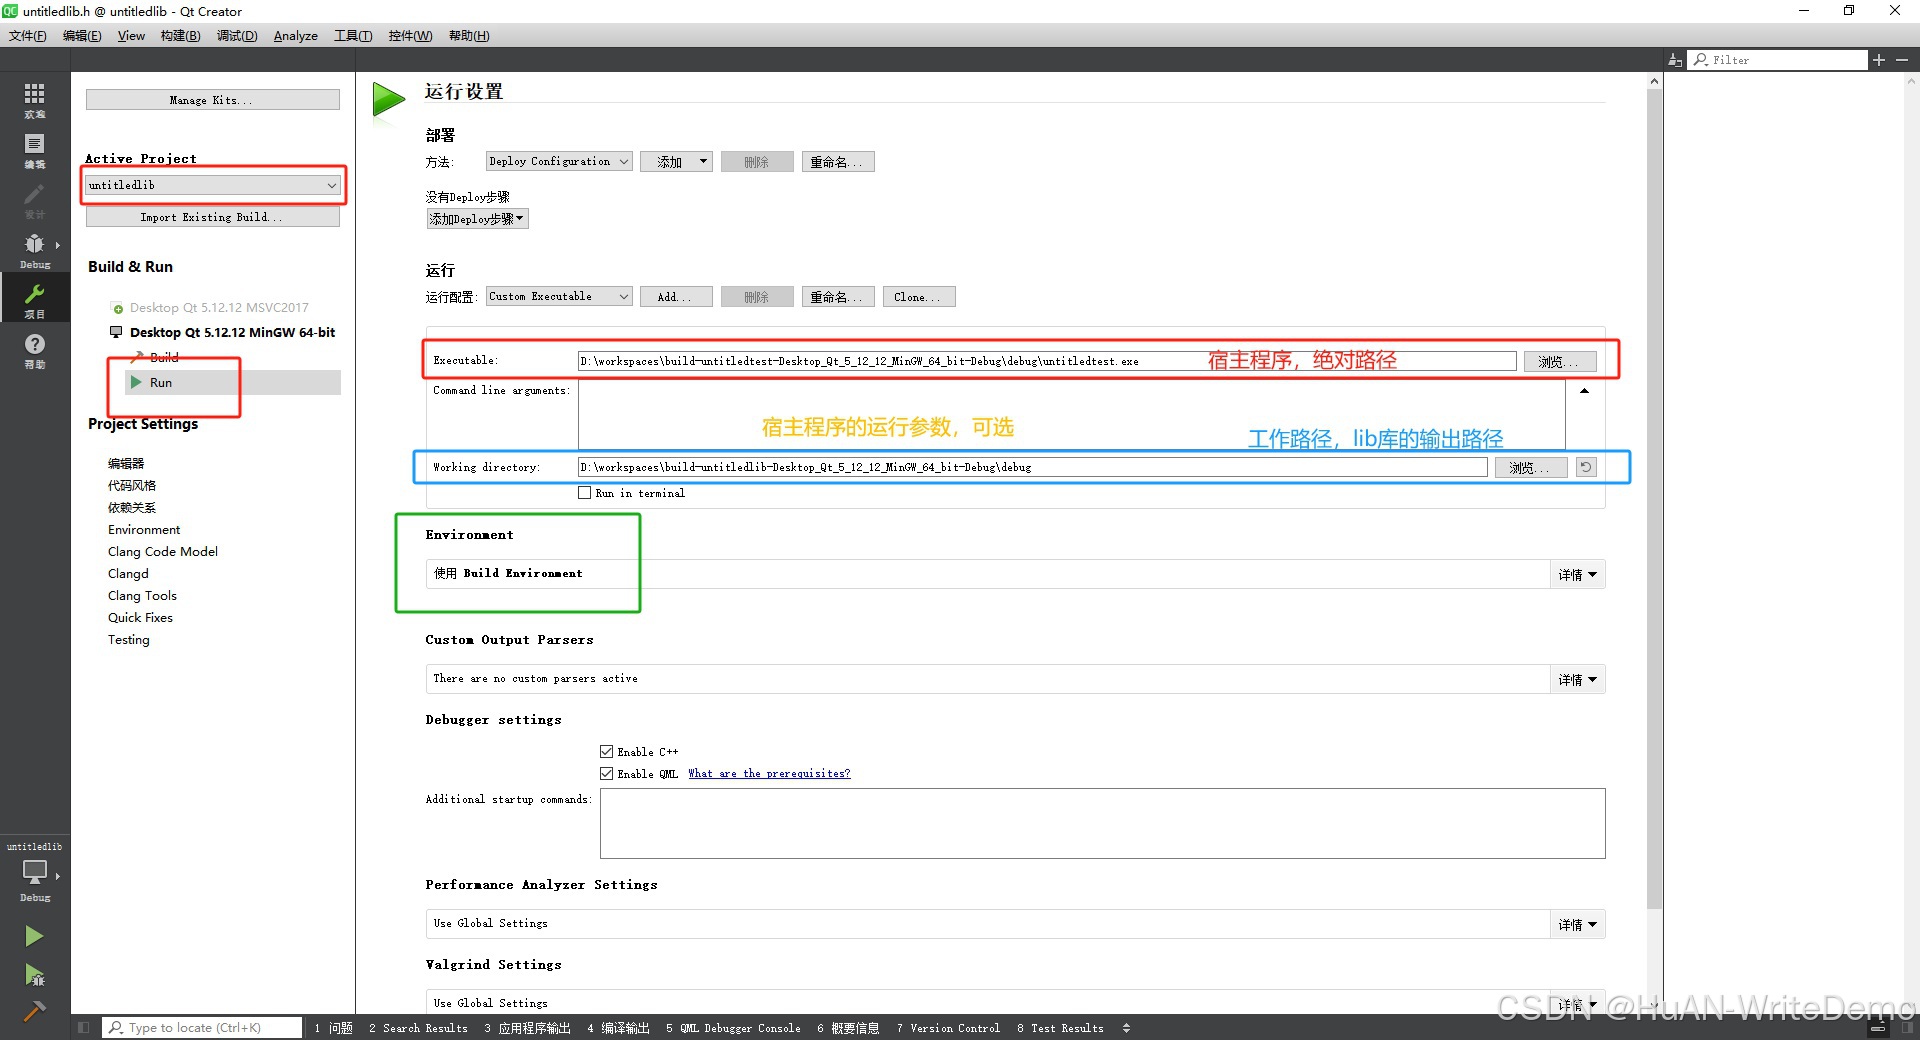Screen dimensions: 1920x1040
Task: Click Import Existing Build... button
Action: tap(213, 217)
